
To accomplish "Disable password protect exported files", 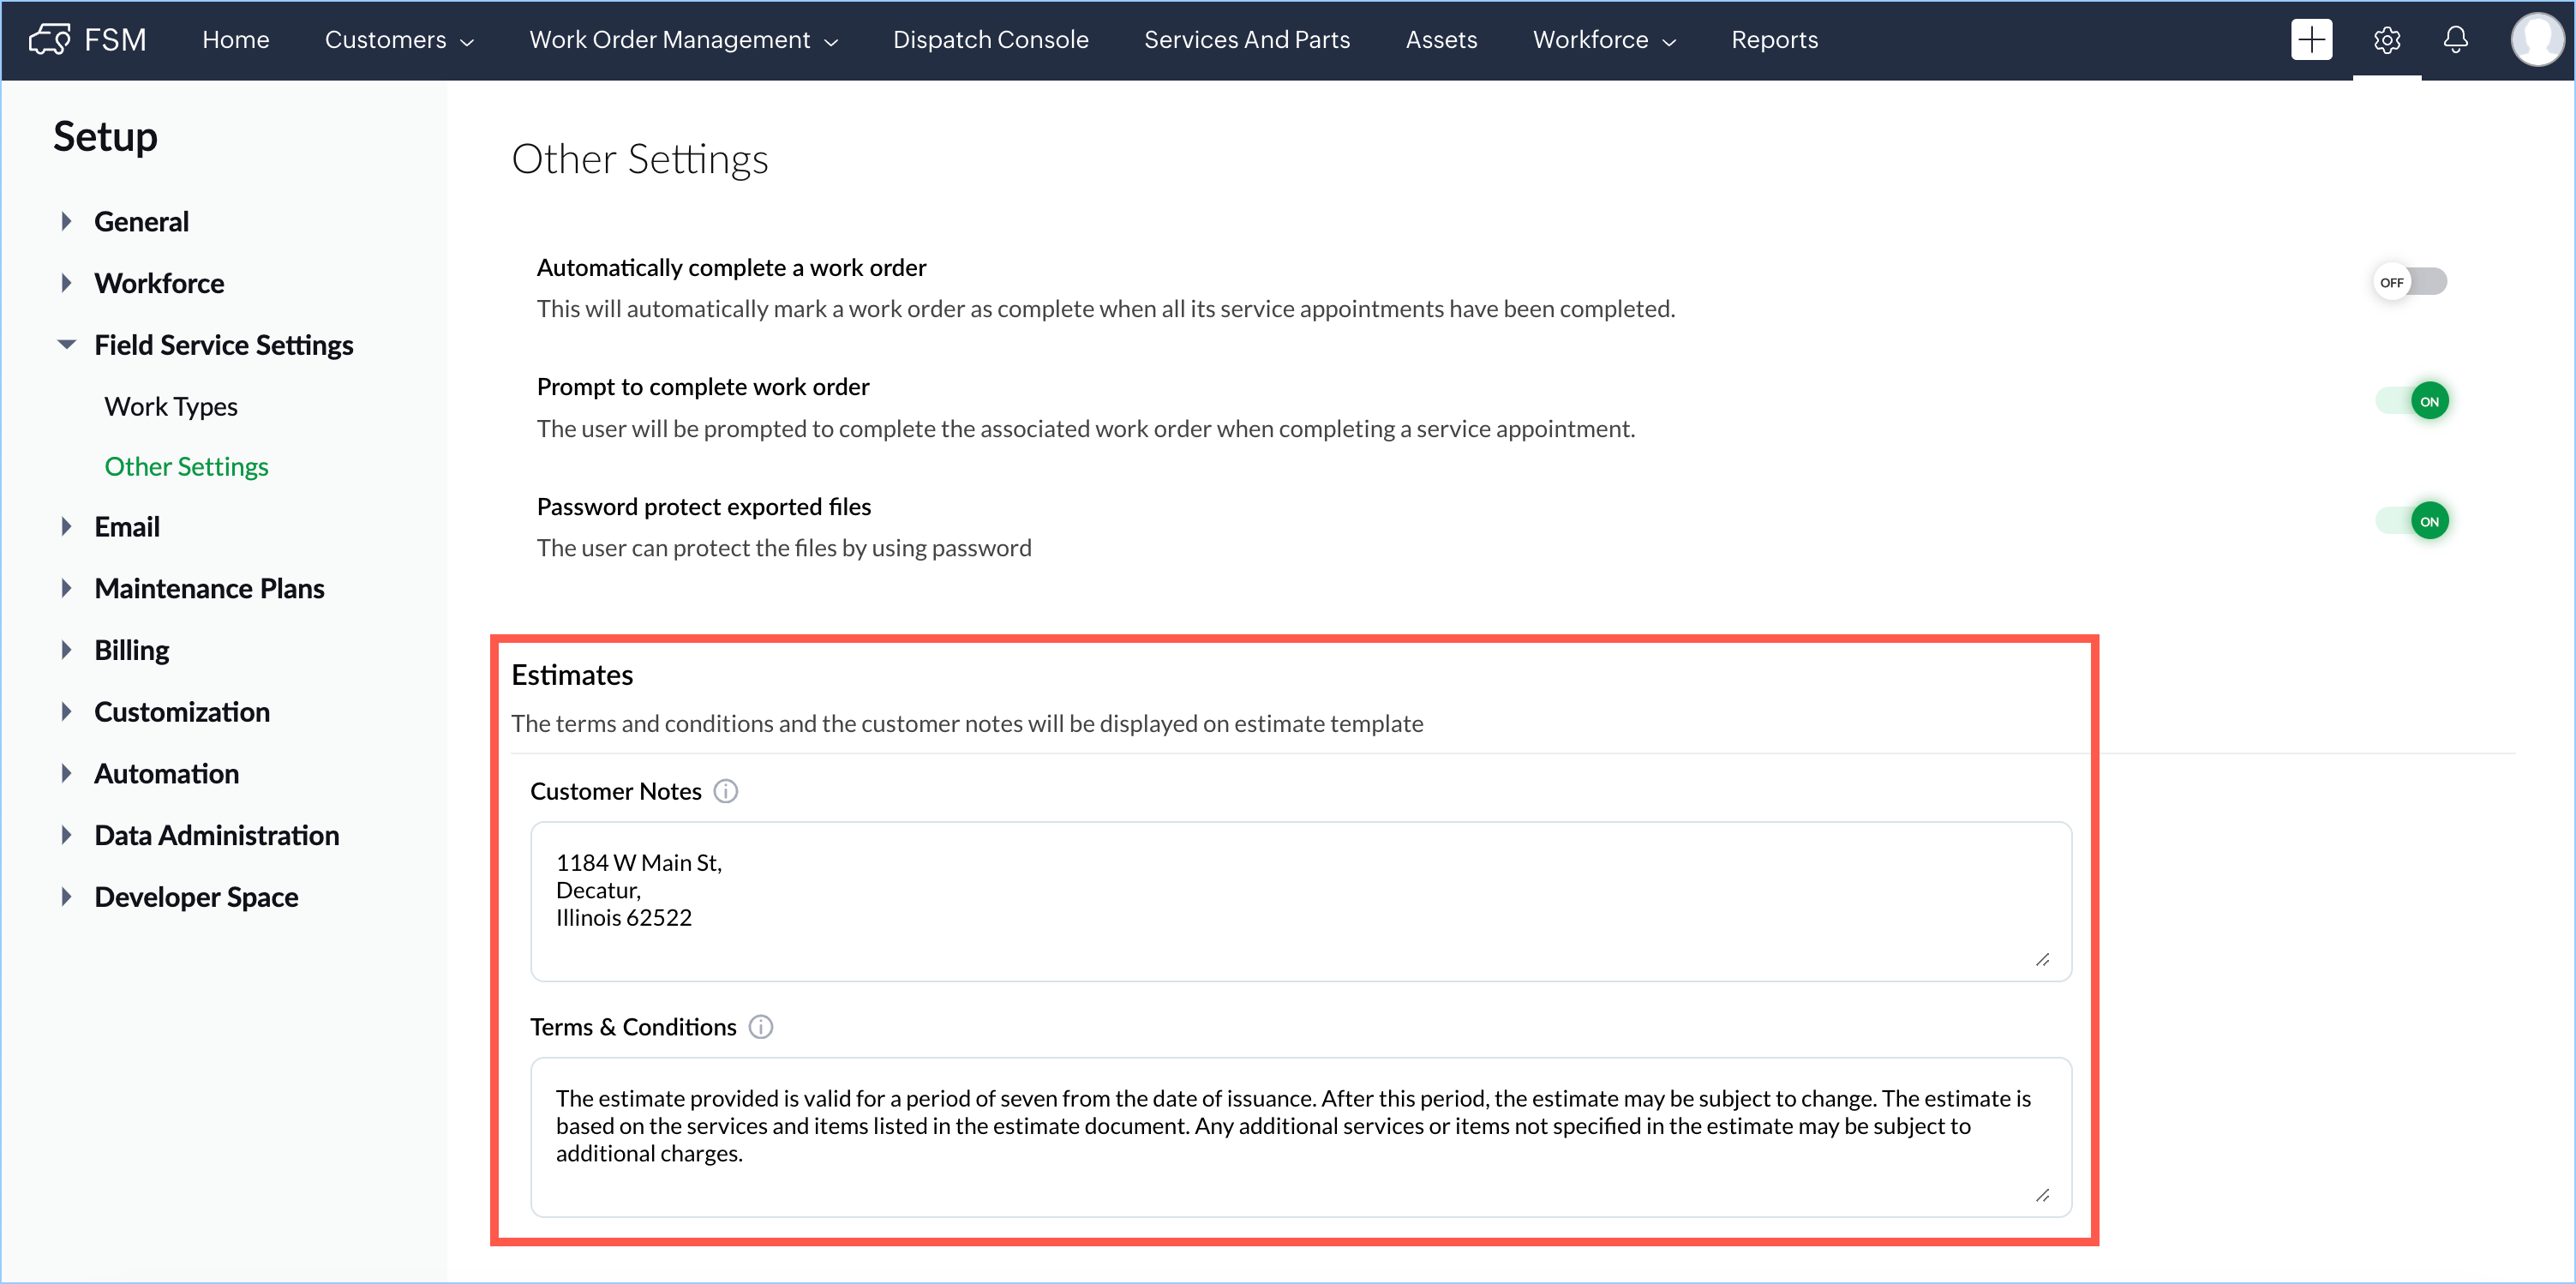I will pyautogui.click(x=2412, y=521).
